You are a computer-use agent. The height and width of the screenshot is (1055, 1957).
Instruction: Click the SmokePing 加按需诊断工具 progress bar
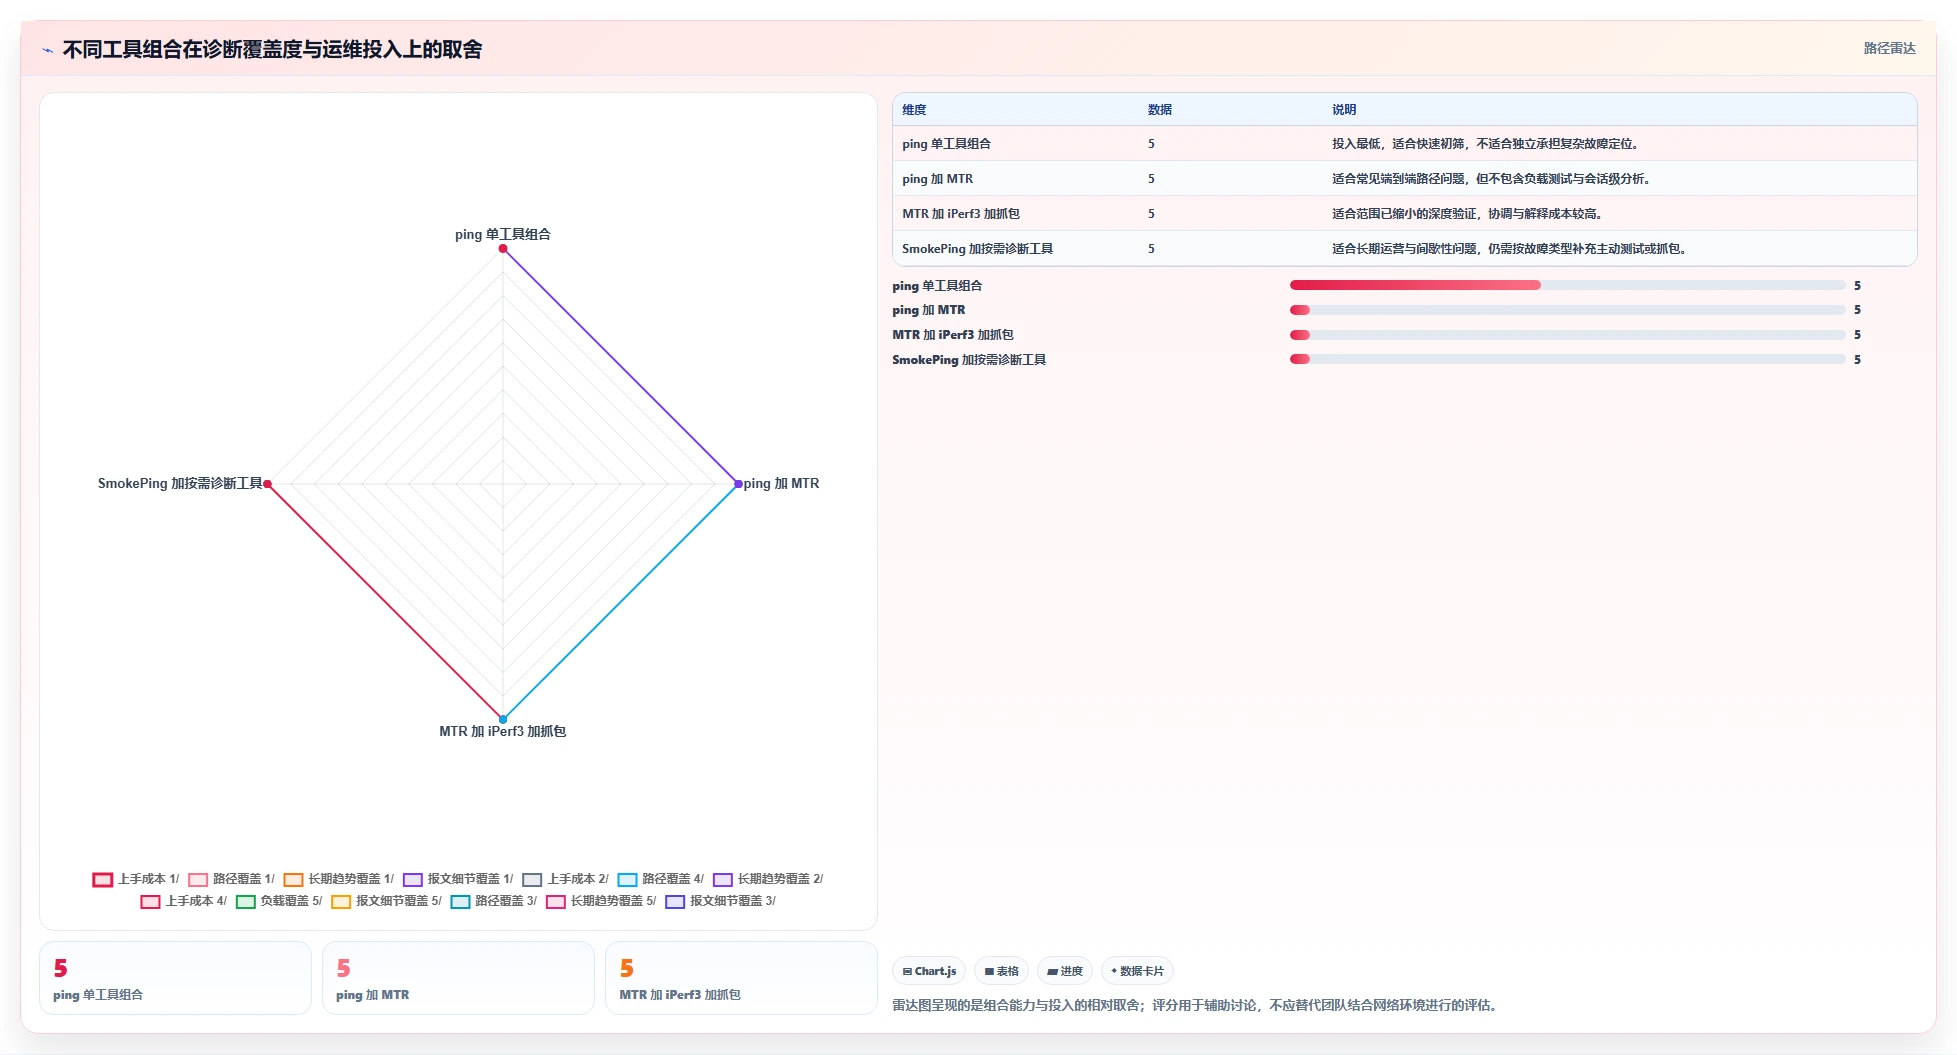[1567, 359]
